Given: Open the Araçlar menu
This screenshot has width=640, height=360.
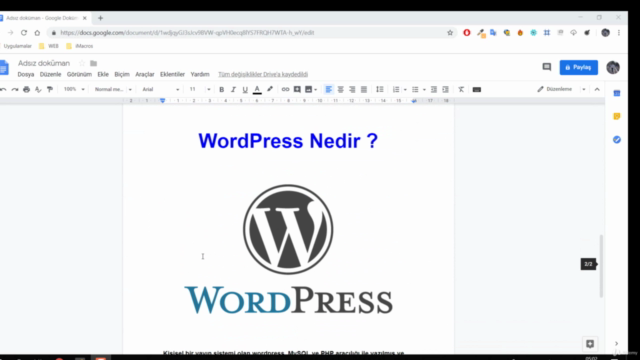Looking at the screenshot, I should pyautogui.click(x=145, y=74).
